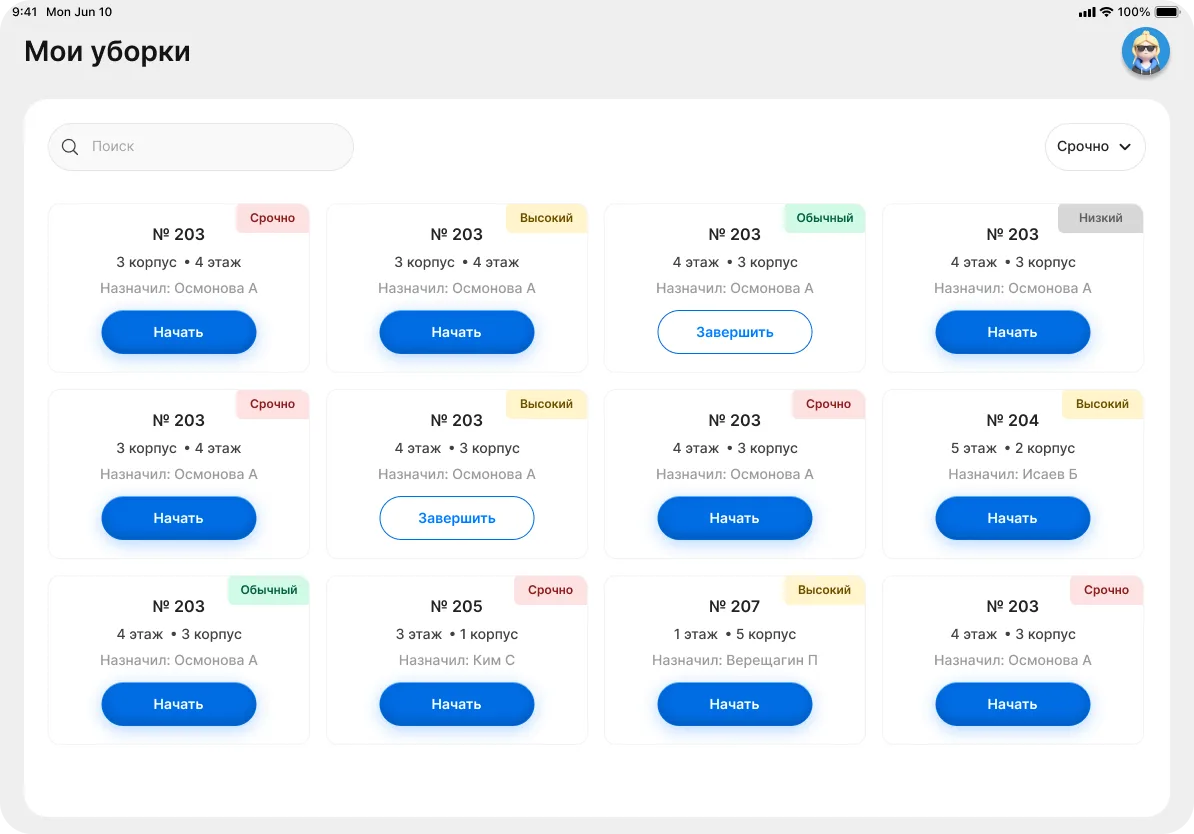Screen dimensions: 1194x834
Task: Tap the cellular signal icon
Action: pyautogui.click(x=1087, y=12)
